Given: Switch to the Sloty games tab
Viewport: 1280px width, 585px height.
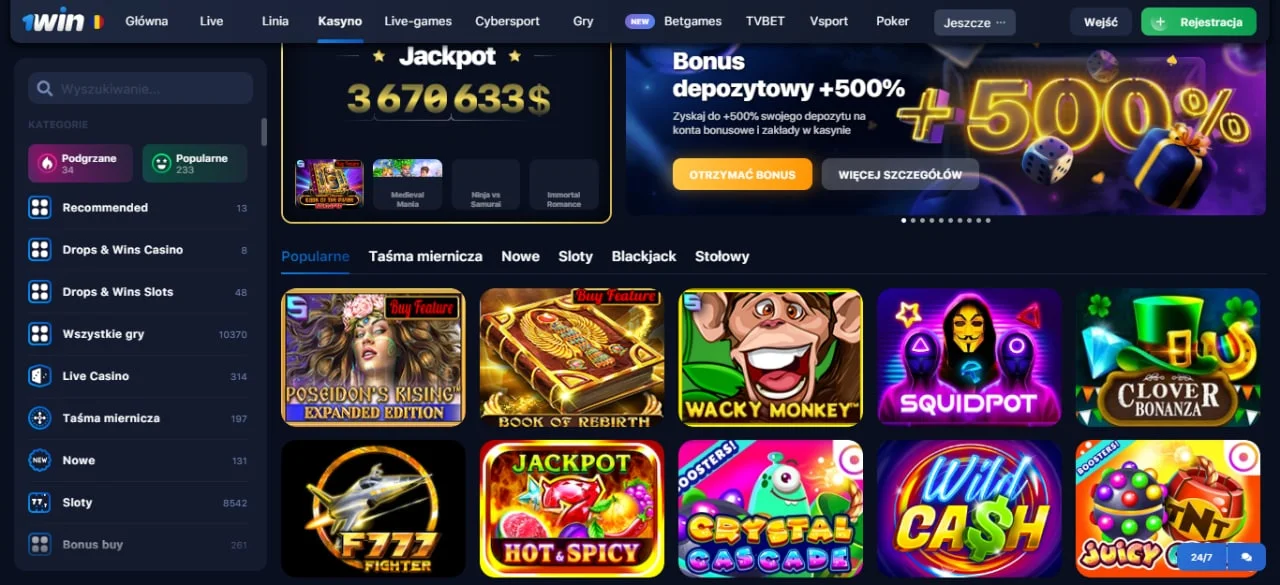Looking at the screenshot, I should tap(575, 256).
